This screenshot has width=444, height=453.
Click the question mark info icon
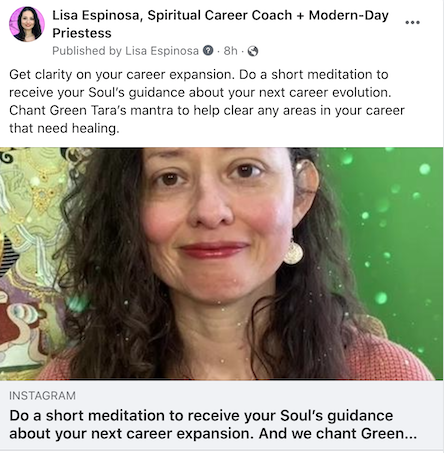click(x=208, y=51)
